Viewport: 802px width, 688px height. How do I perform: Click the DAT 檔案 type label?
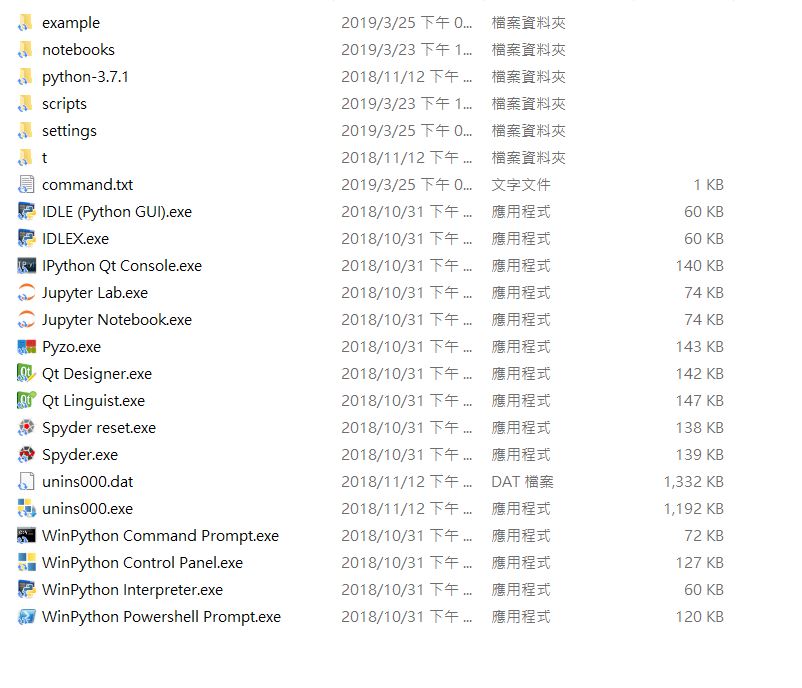[x=522, y=482]
